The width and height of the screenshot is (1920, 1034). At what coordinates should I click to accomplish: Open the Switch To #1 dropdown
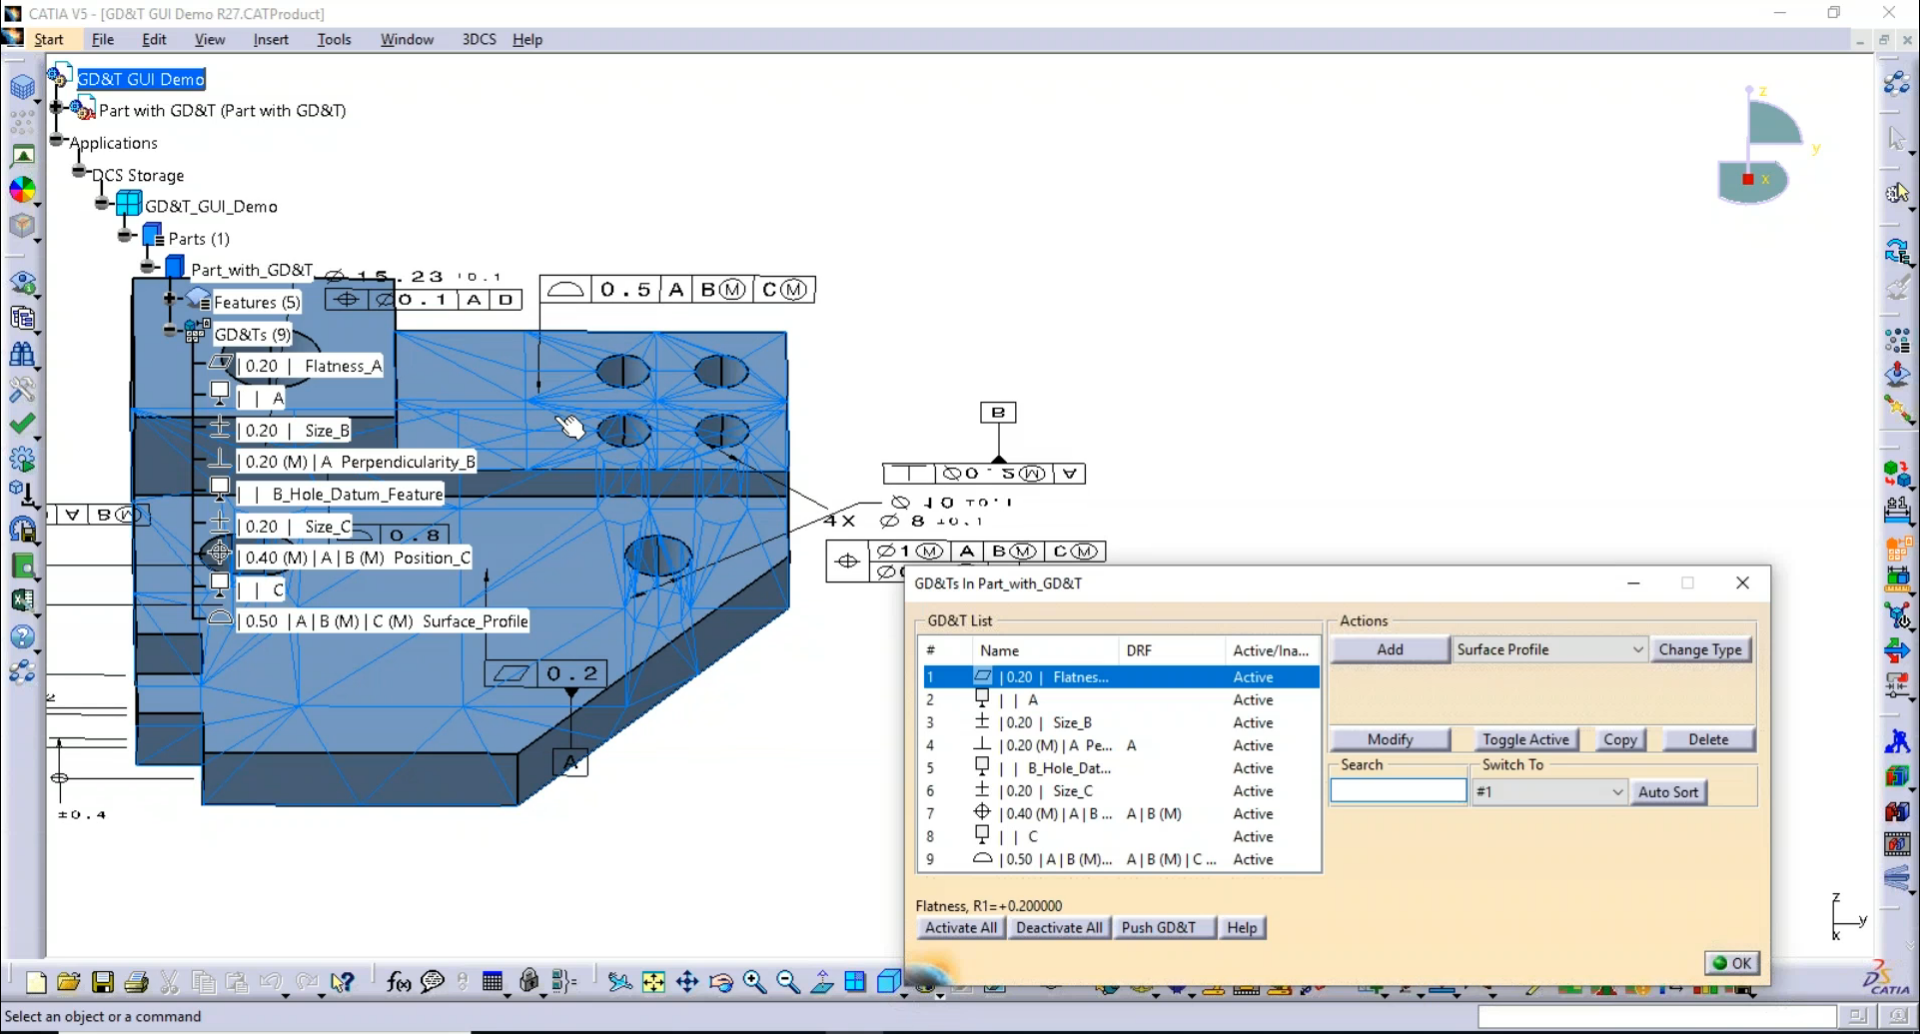click(1618, 791)
